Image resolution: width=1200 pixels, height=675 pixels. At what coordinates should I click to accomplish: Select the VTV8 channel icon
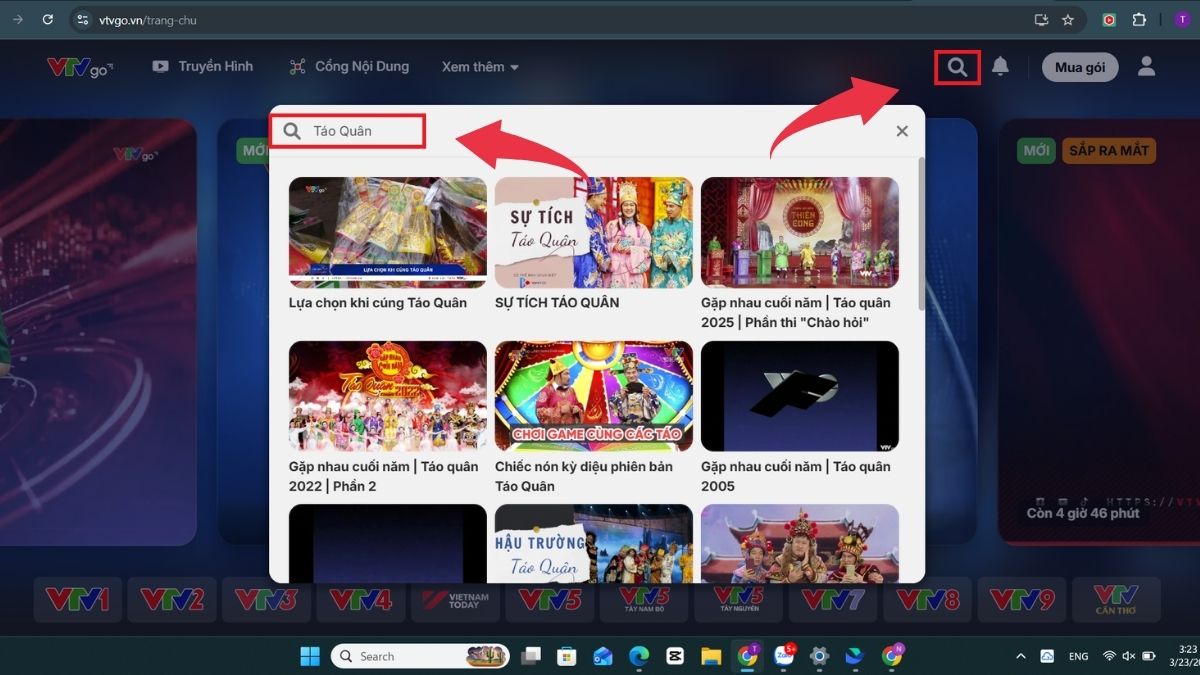(927, 599)
